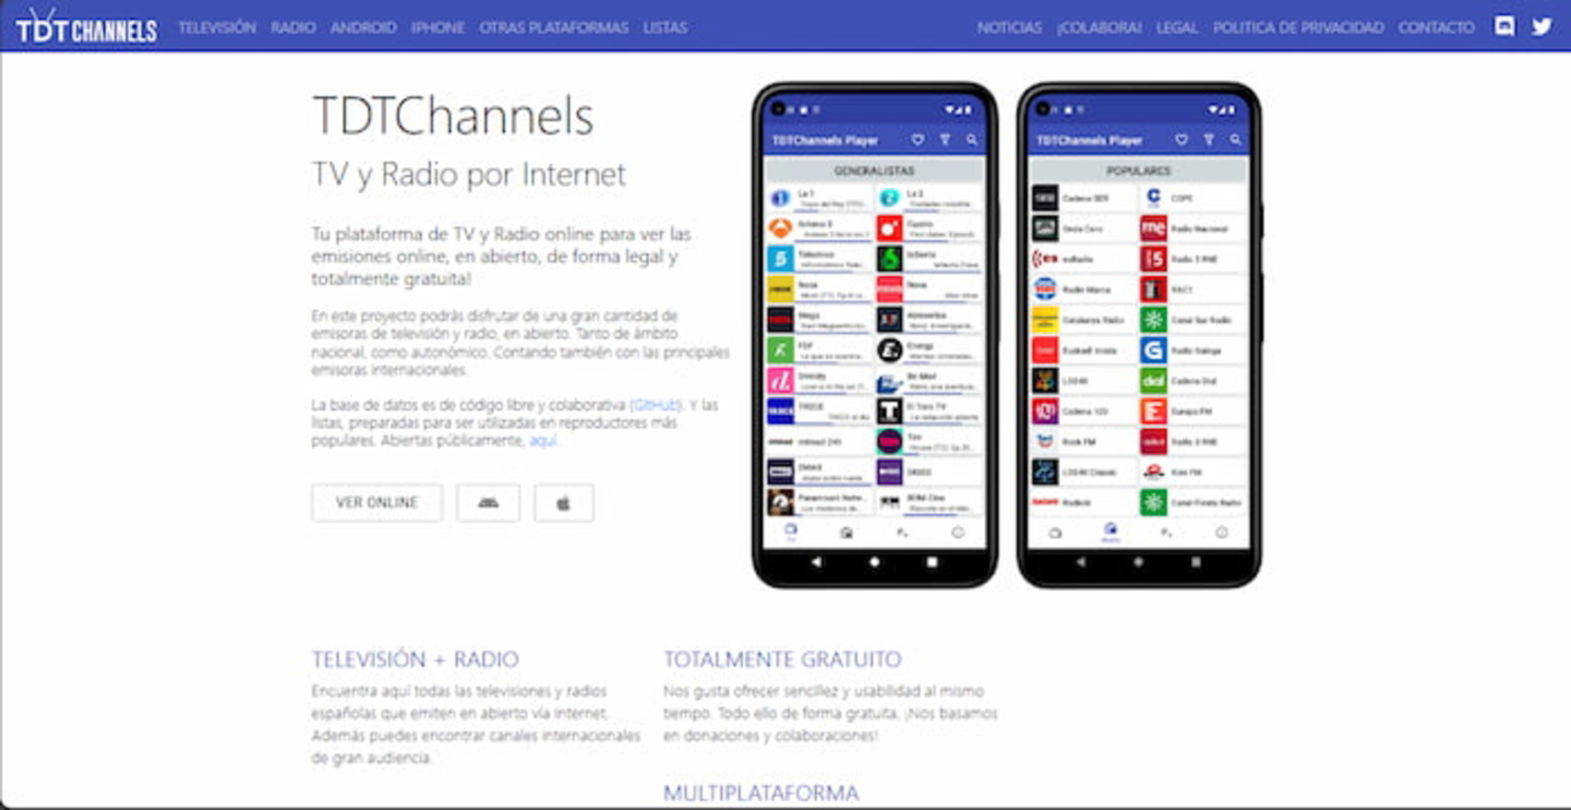This screenshot has height=810, width=1571.
Task: Select La 1 channel logo
Action: pos(780,198)
